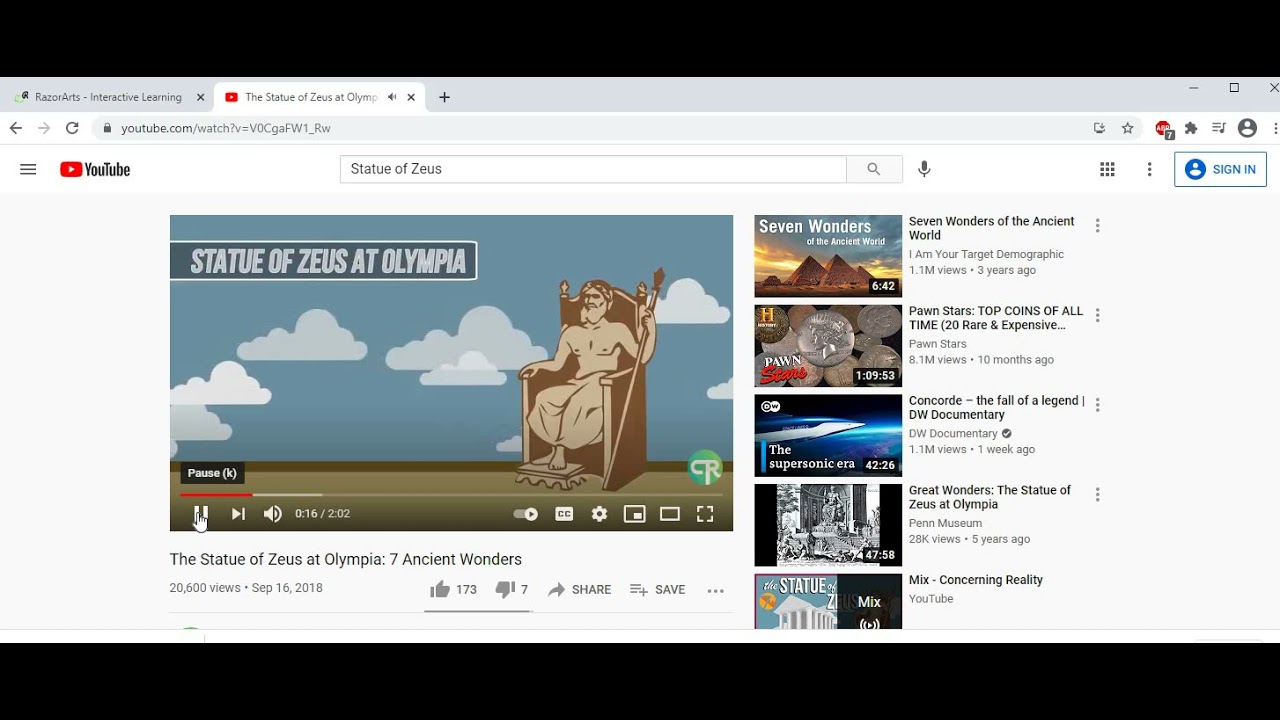Click the SAVE to playlist button
The width and height of the screenshot is (1280, 720).
tap(657, 590)
